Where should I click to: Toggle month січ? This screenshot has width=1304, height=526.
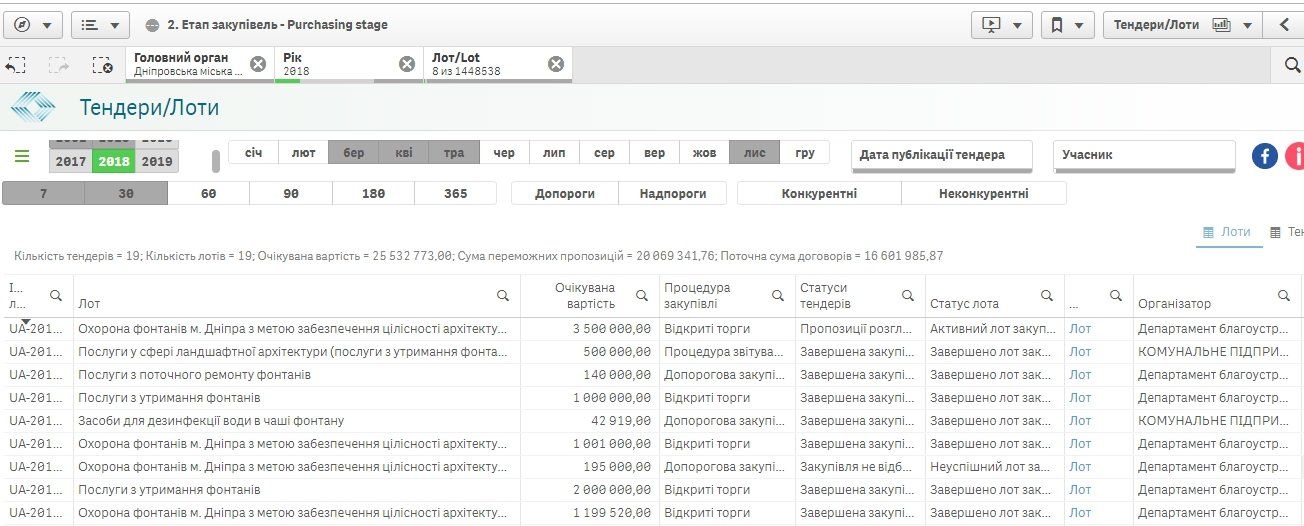[254, 153]
